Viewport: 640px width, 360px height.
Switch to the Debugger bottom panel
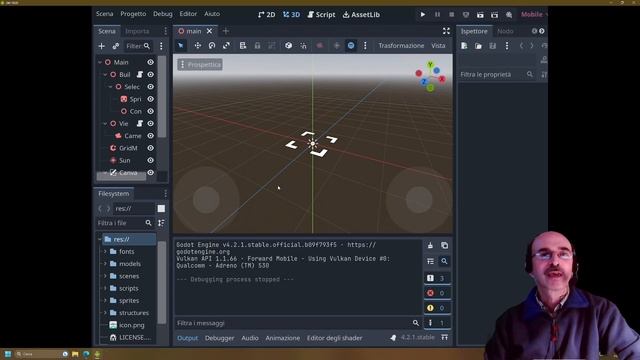pos(220,338)
